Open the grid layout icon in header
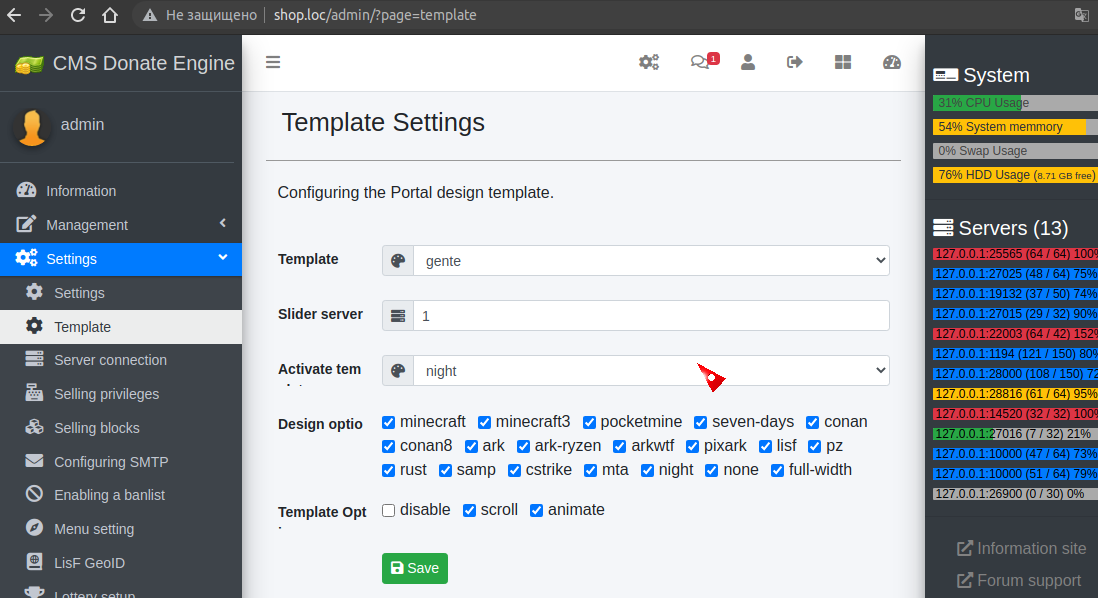This screenshot has width=1098, height=598. (x=843, y=62)
